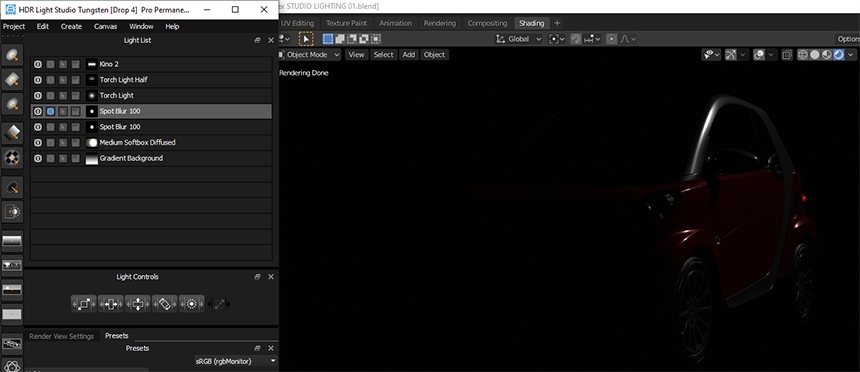The width and height of the screenshot is (860, 372).
Task: Select the sun light icon in the left toolbar
Action: 12,211
